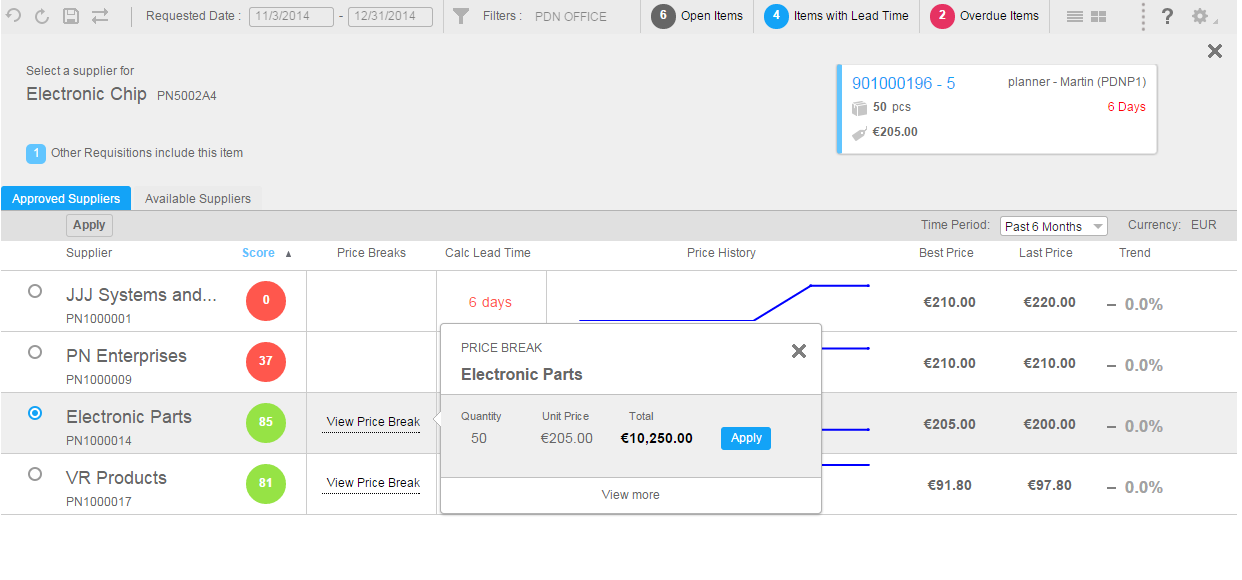This screenshot has width=1242, height=580.
Task: Click the undo arrow icon
Action: tap(13, 16)
